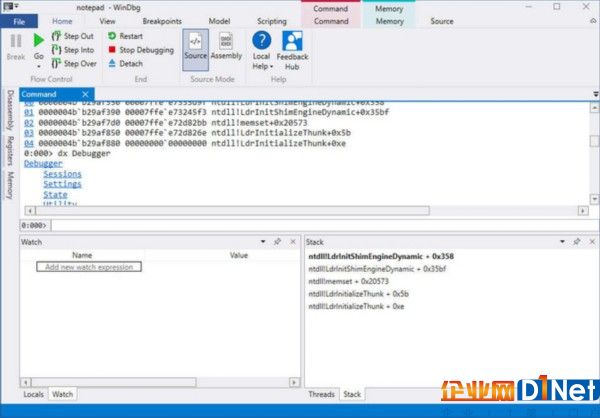
Task: Sort by the Name column header in Watch
Action: [82, 255]
